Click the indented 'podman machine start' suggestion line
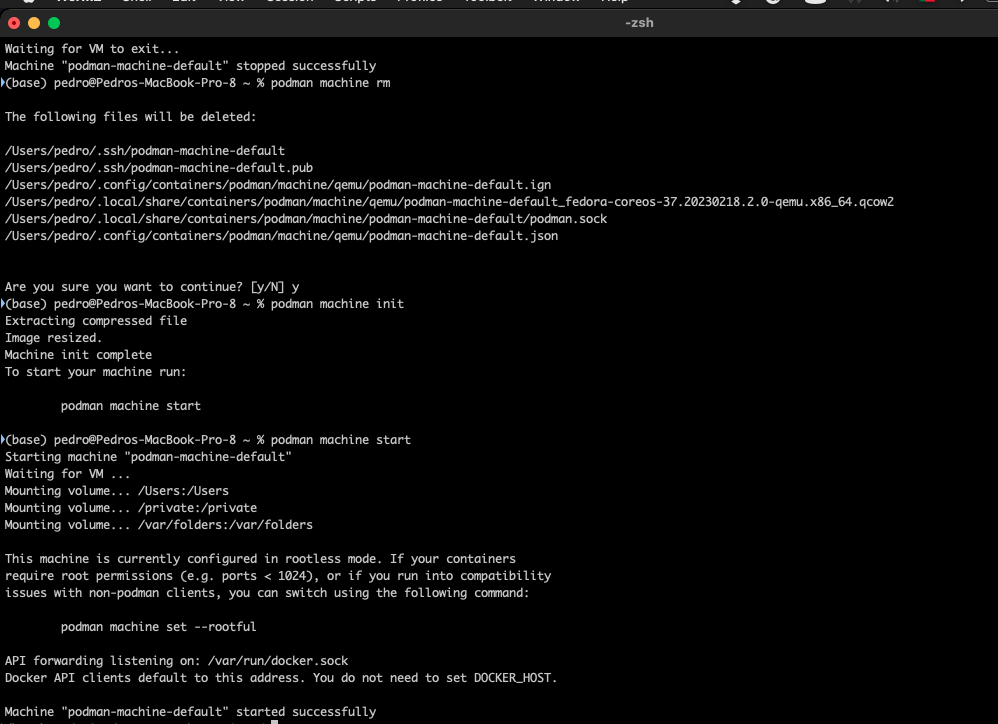The height and width of the screenshot is (724, 998). [130, 406]
